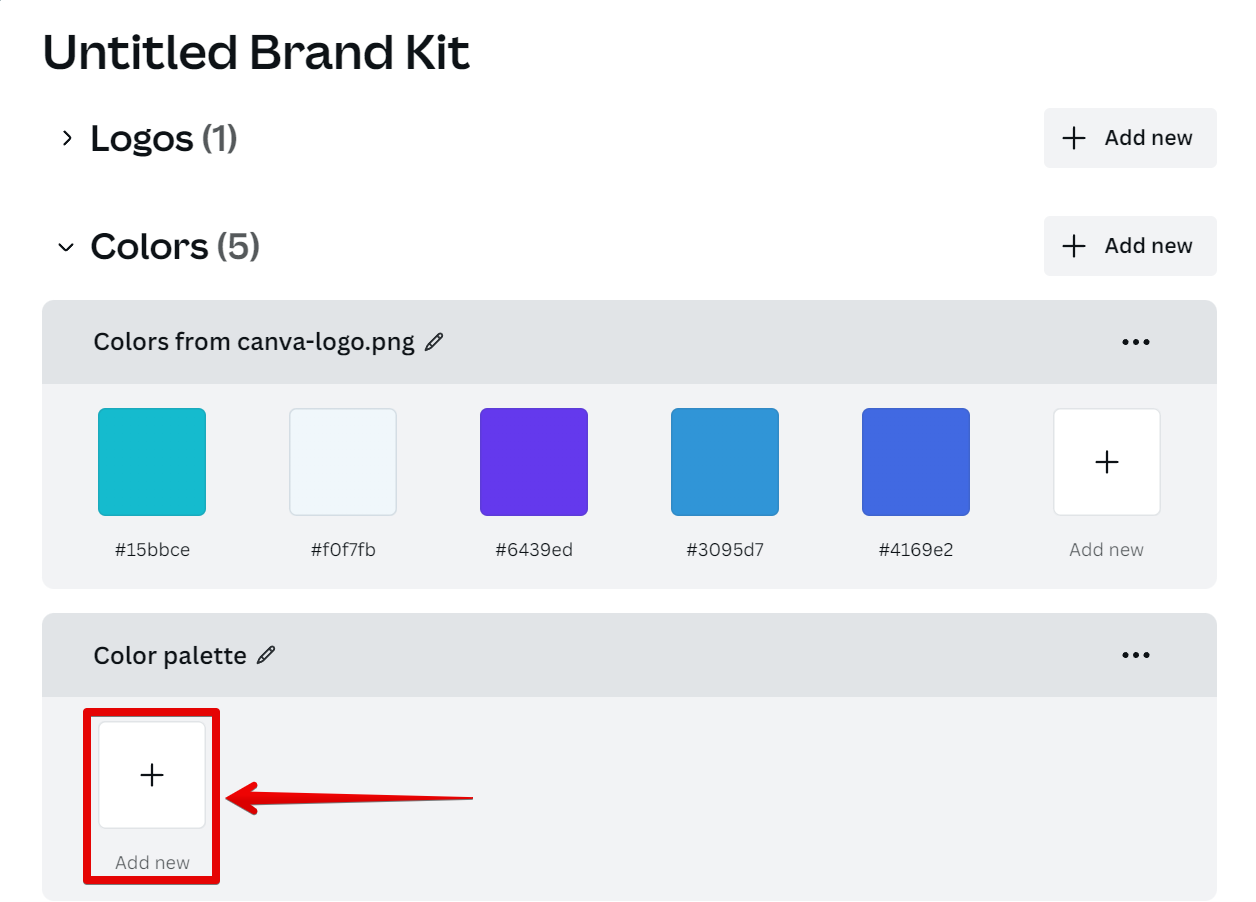Click the plus tile in canva-logo.png colors row

[x=1106, y=462]
